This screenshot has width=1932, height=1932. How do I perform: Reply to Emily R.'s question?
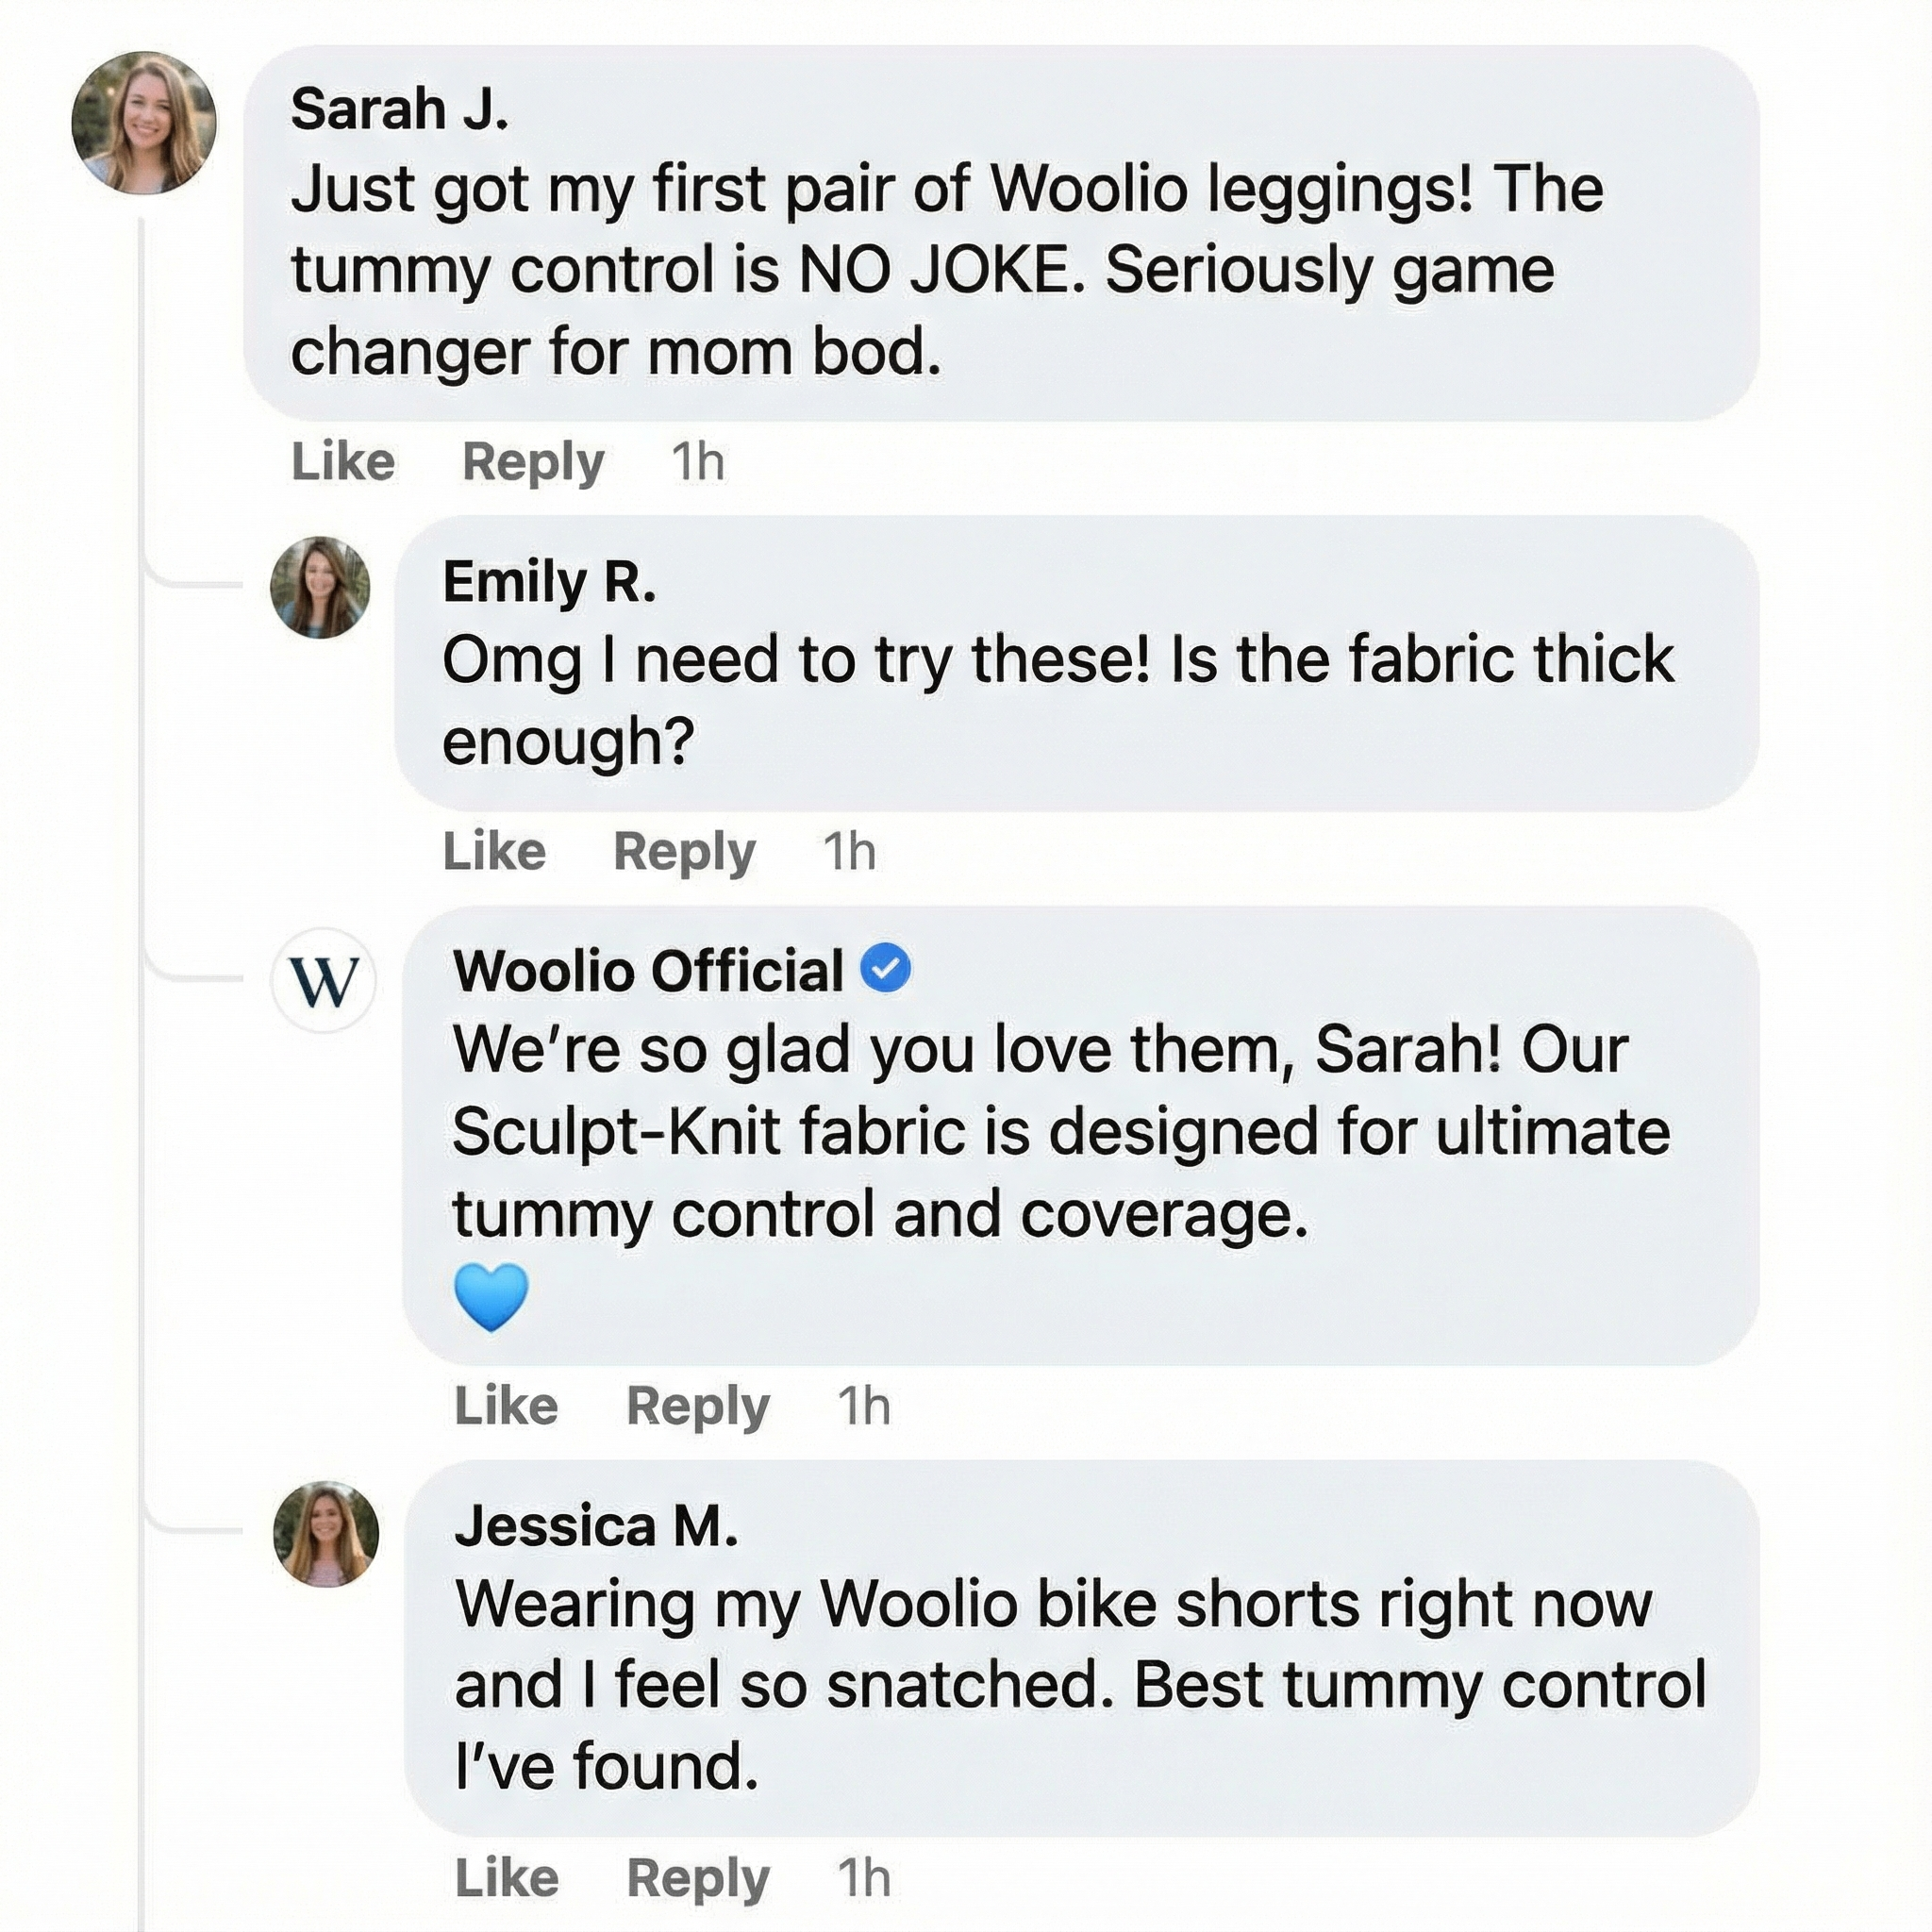click(684, 852)
